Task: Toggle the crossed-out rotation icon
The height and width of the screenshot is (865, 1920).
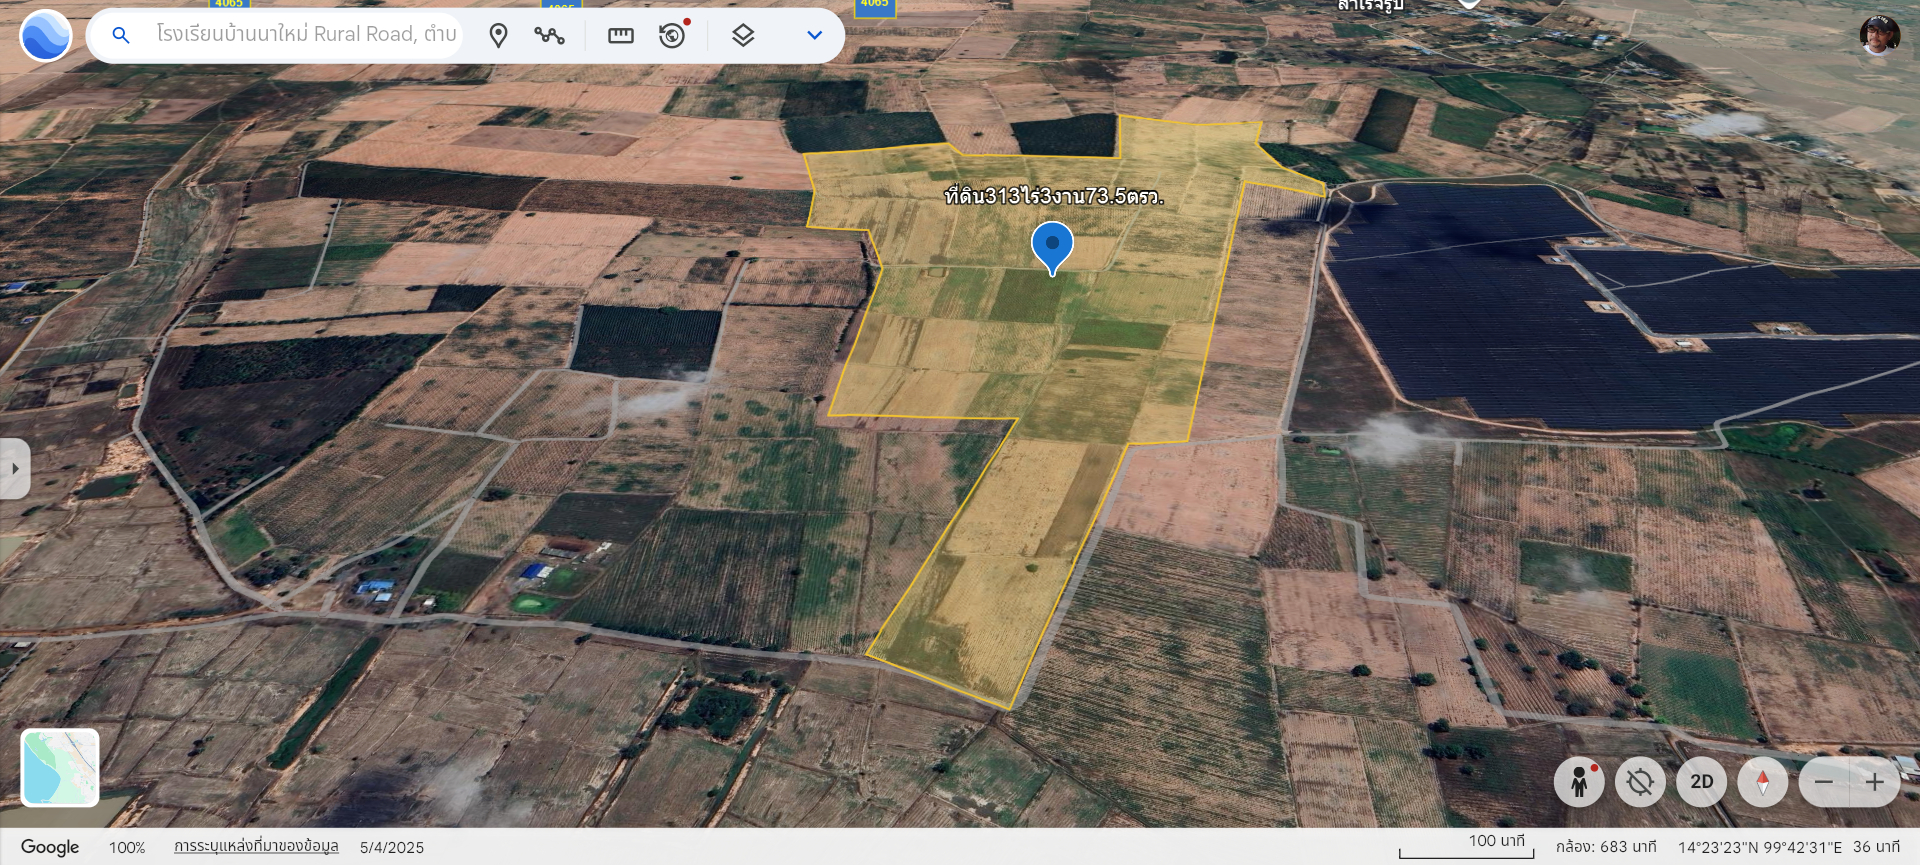Action: tap(1640, 782)
